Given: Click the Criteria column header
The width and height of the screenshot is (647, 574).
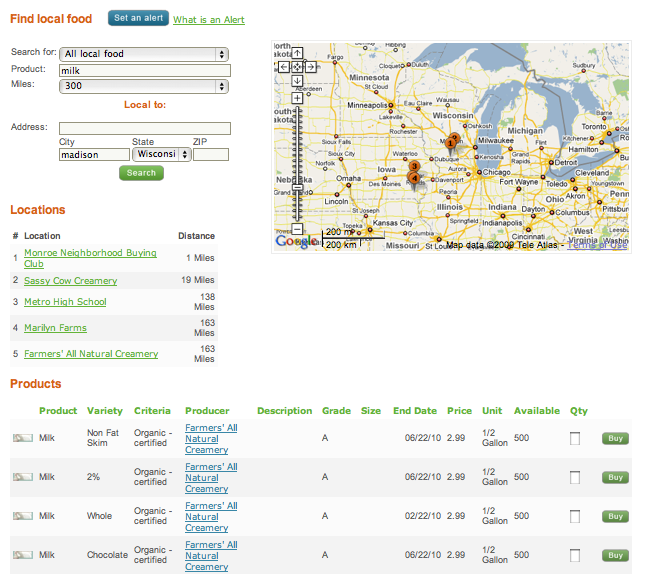Looking at the screenshot, I should coord(152,411).
